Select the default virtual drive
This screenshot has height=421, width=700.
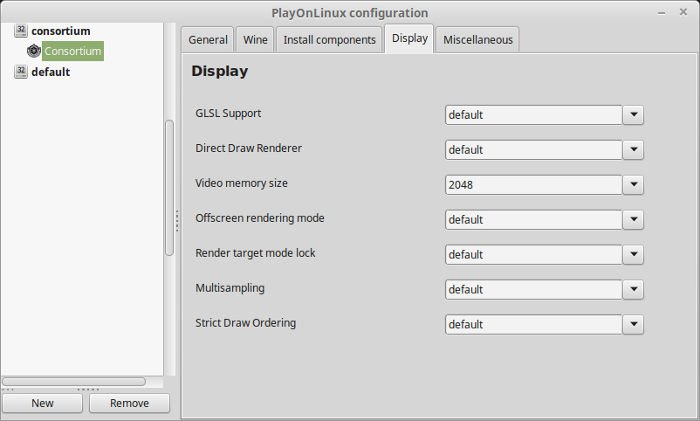[x=50, y=72]
